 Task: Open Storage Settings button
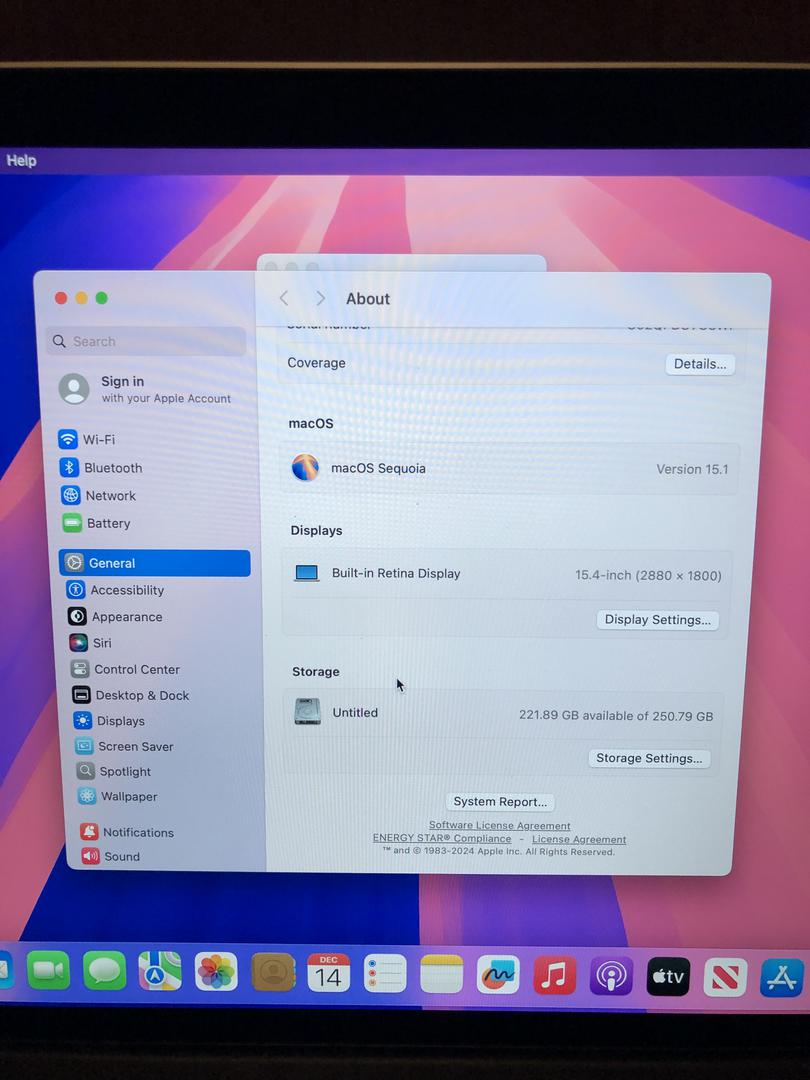[x=649, y=758]
